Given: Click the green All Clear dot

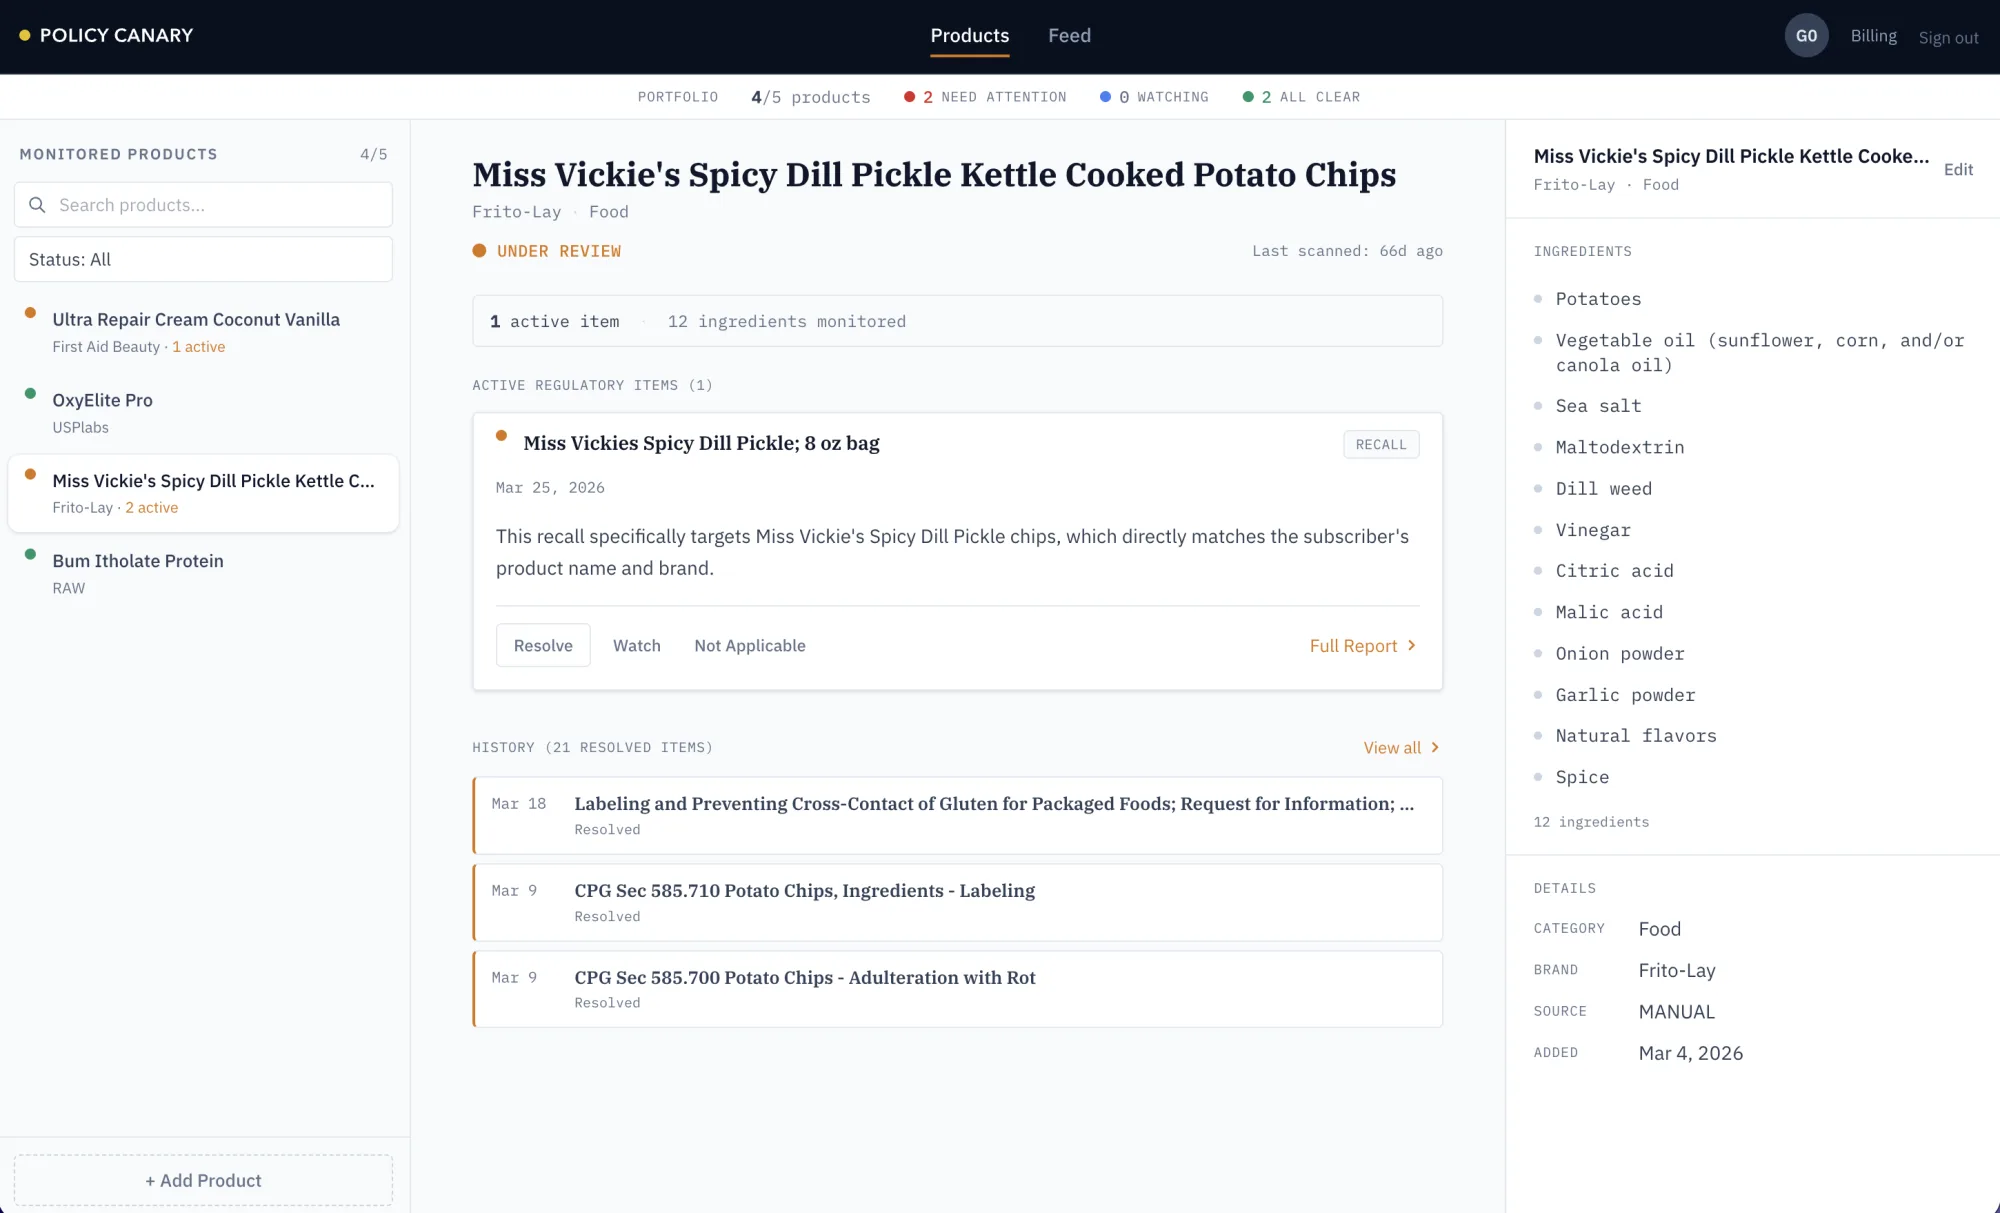Looking at the screenshot, I should [1248, 97].
